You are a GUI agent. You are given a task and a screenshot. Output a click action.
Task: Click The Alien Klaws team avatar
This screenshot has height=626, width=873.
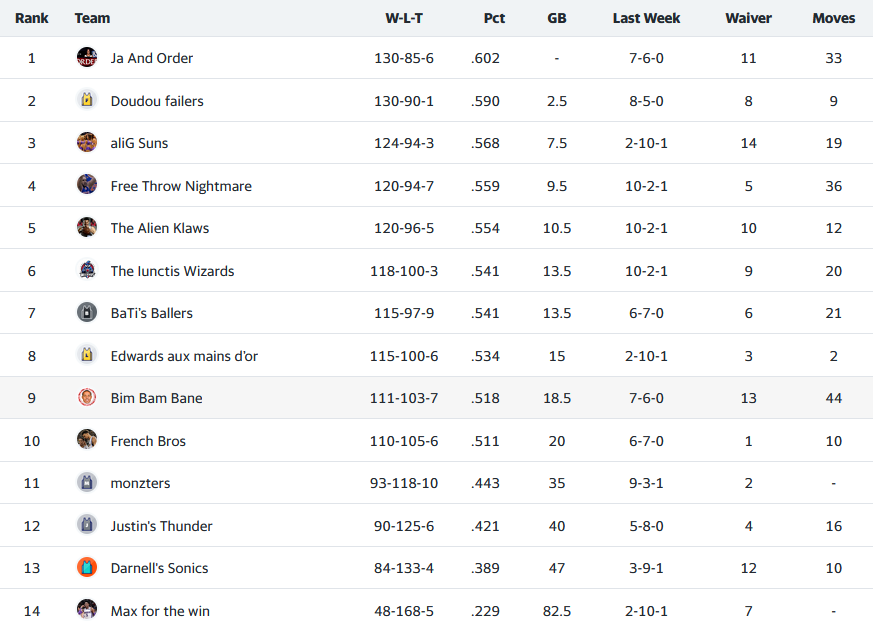pos(87,228)
